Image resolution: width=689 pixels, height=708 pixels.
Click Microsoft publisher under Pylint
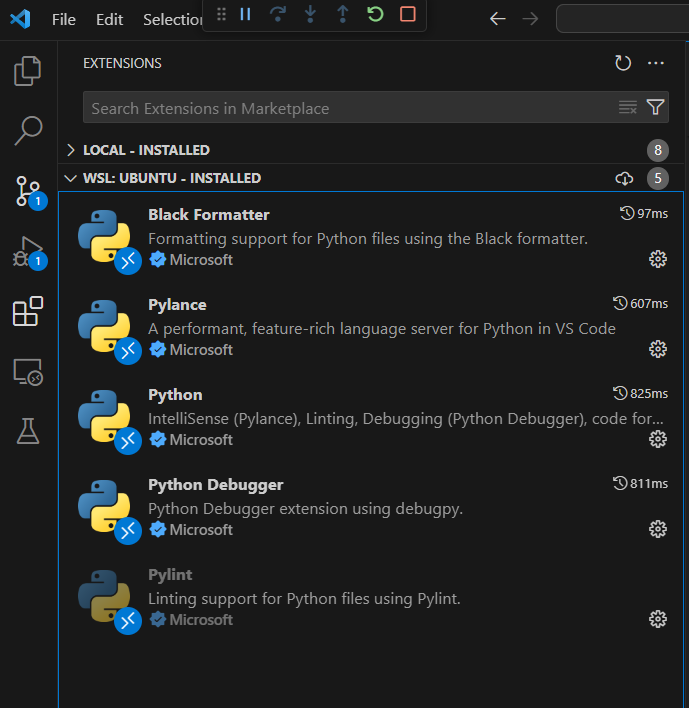201,620
